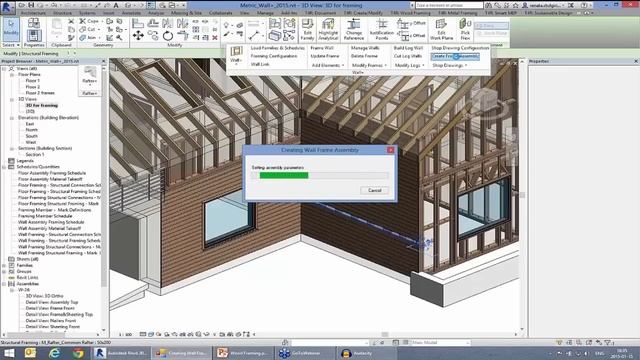The height and width of the screenshot is (360, 640).
Task: Click the Highlight Analytical icon
Action: pos(328,29)
